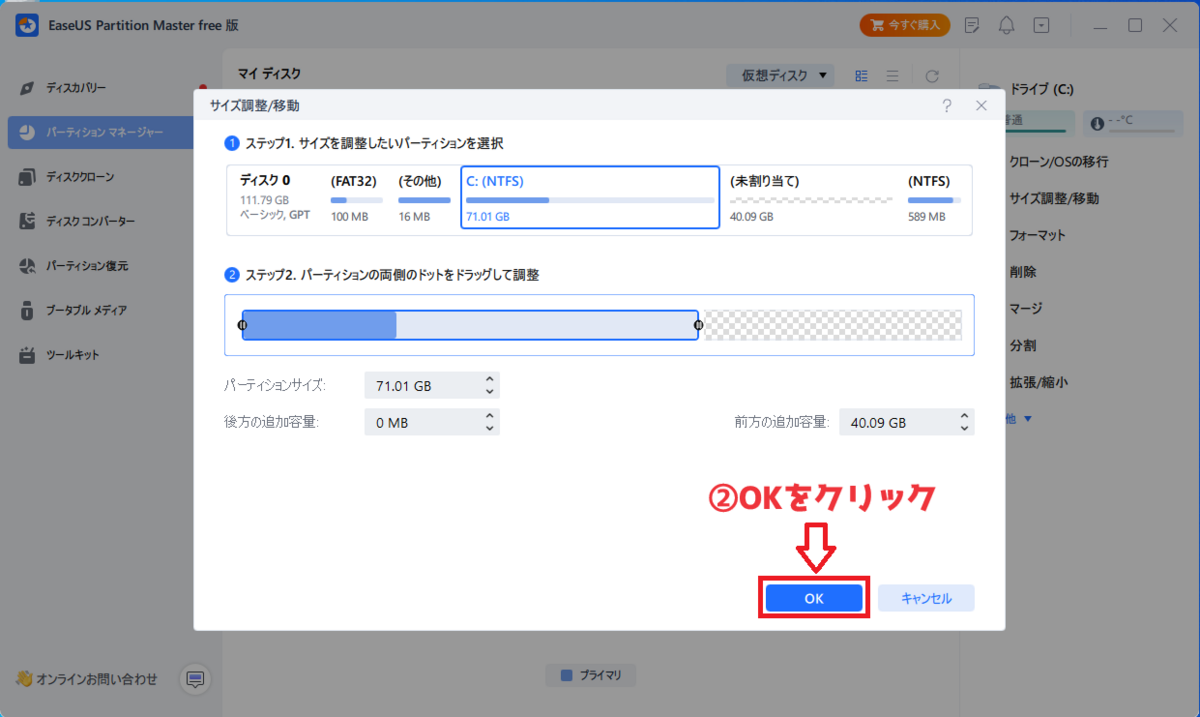The width and height of the screenshot is (1200, 717).
Task: Decrease パーティションサイズ with down arrow
Action: tap(489, 392)
